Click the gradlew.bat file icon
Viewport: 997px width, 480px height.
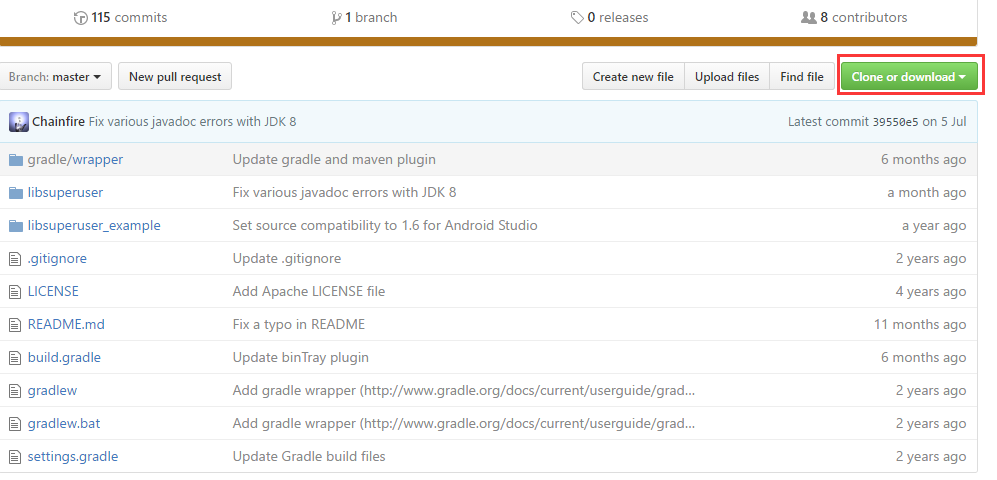15,424
